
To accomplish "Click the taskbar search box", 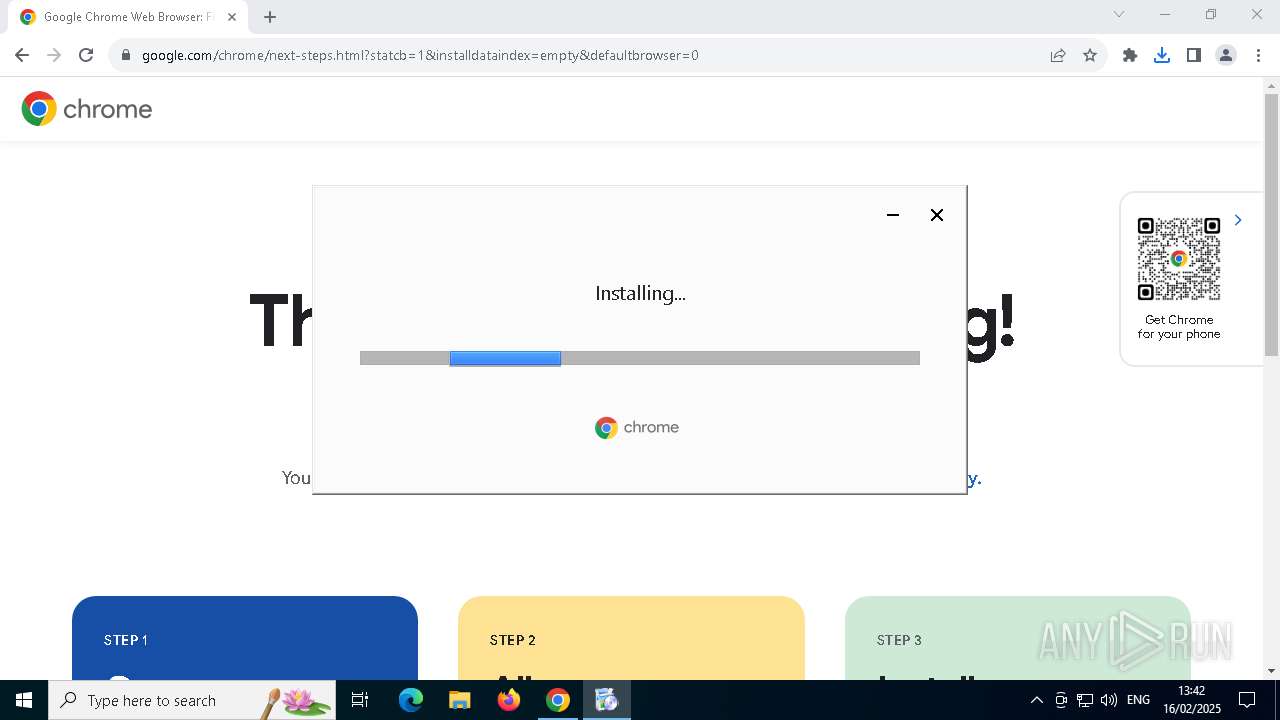I will pos(192,700).
